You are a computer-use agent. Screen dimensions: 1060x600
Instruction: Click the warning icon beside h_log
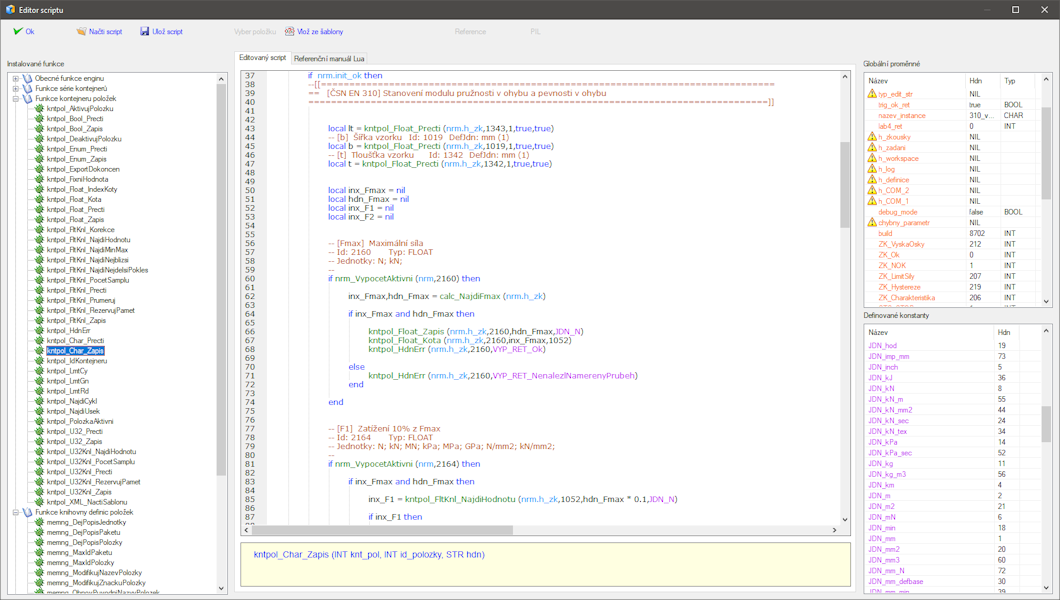coord(872,169)
